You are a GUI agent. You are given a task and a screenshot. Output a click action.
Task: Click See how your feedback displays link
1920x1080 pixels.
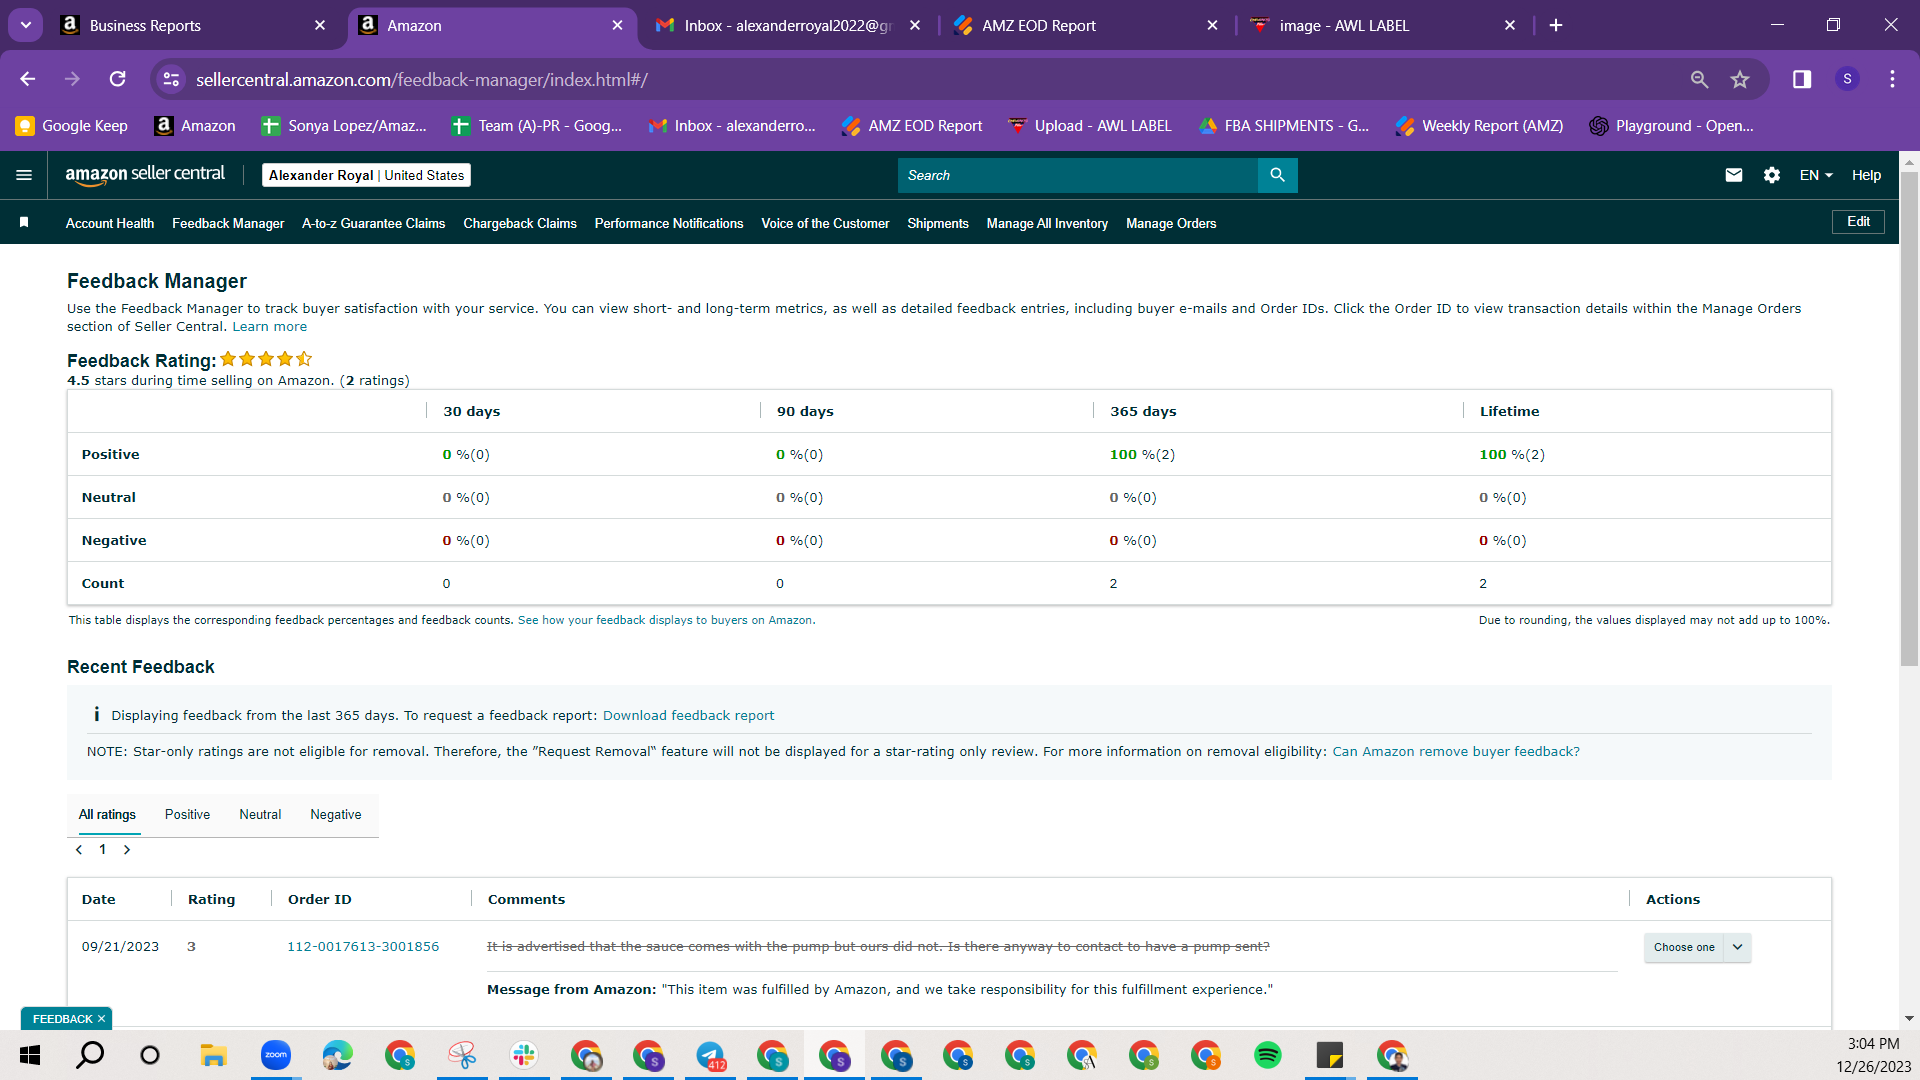[666, 621]
